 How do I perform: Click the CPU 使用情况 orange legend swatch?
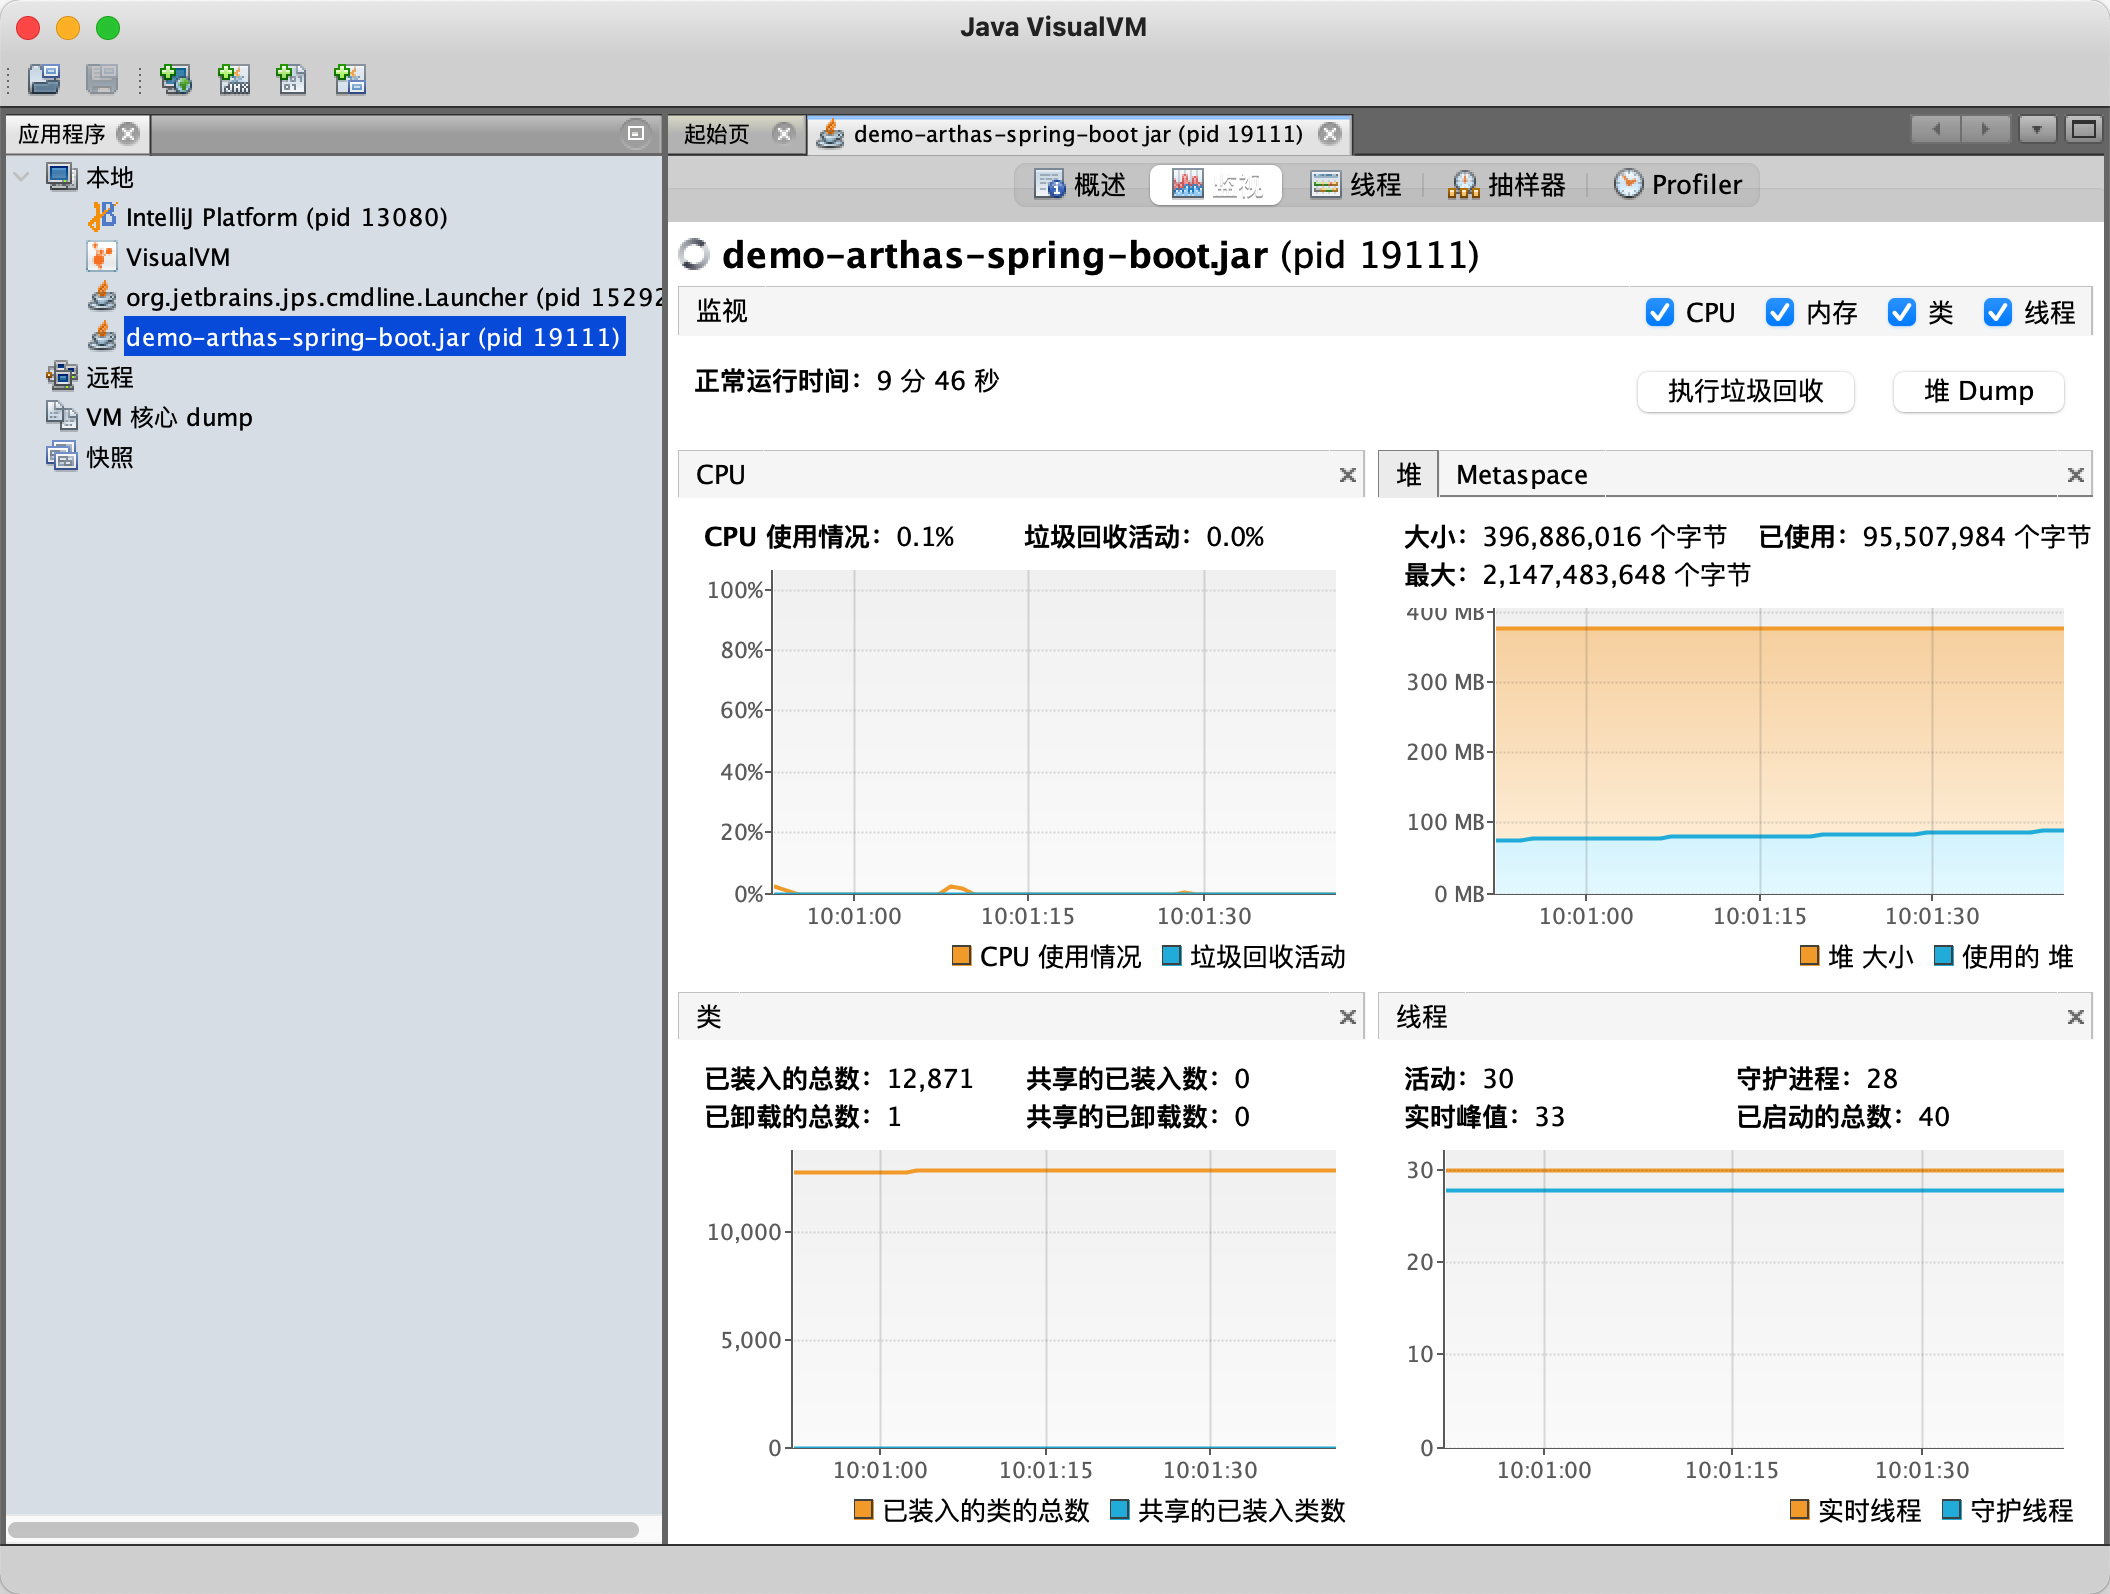coord(962,955)
